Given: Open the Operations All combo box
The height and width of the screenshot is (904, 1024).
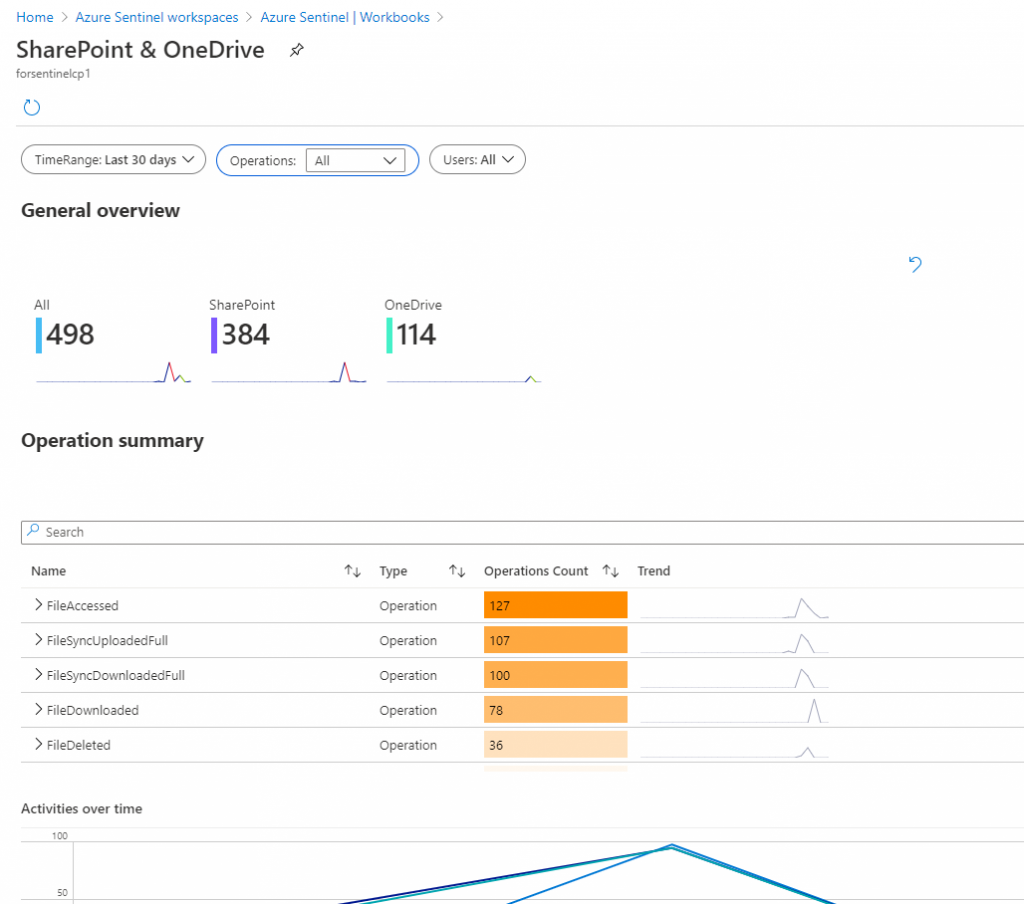Looking at the screenshot, I should (x=355, y=160).
